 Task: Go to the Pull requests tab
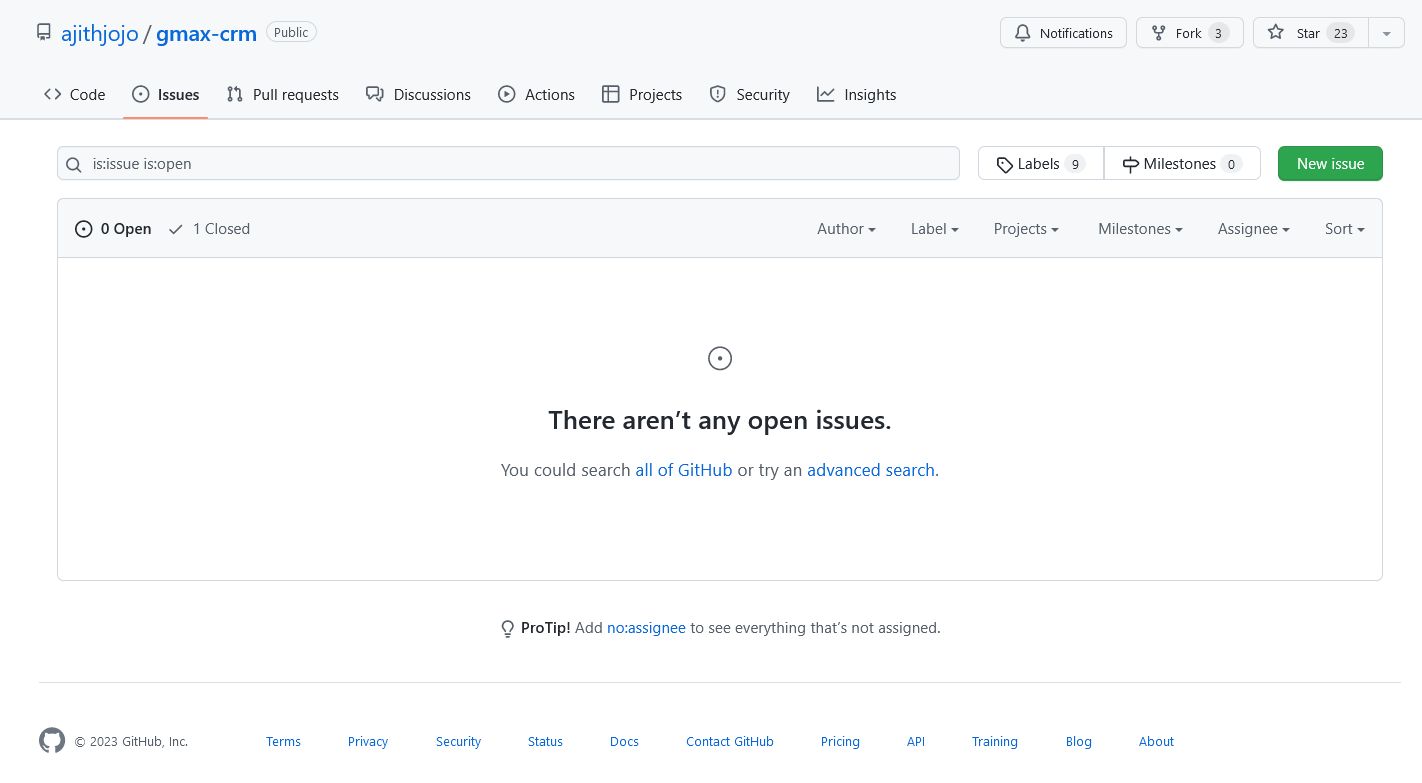click(283, 95)
